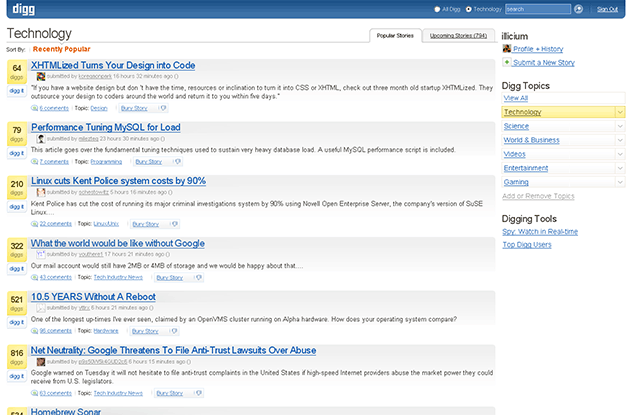Screen dimensions: 632x415
Task: Digg the Performance Tuning MySQL story
Action: (17, 153)
